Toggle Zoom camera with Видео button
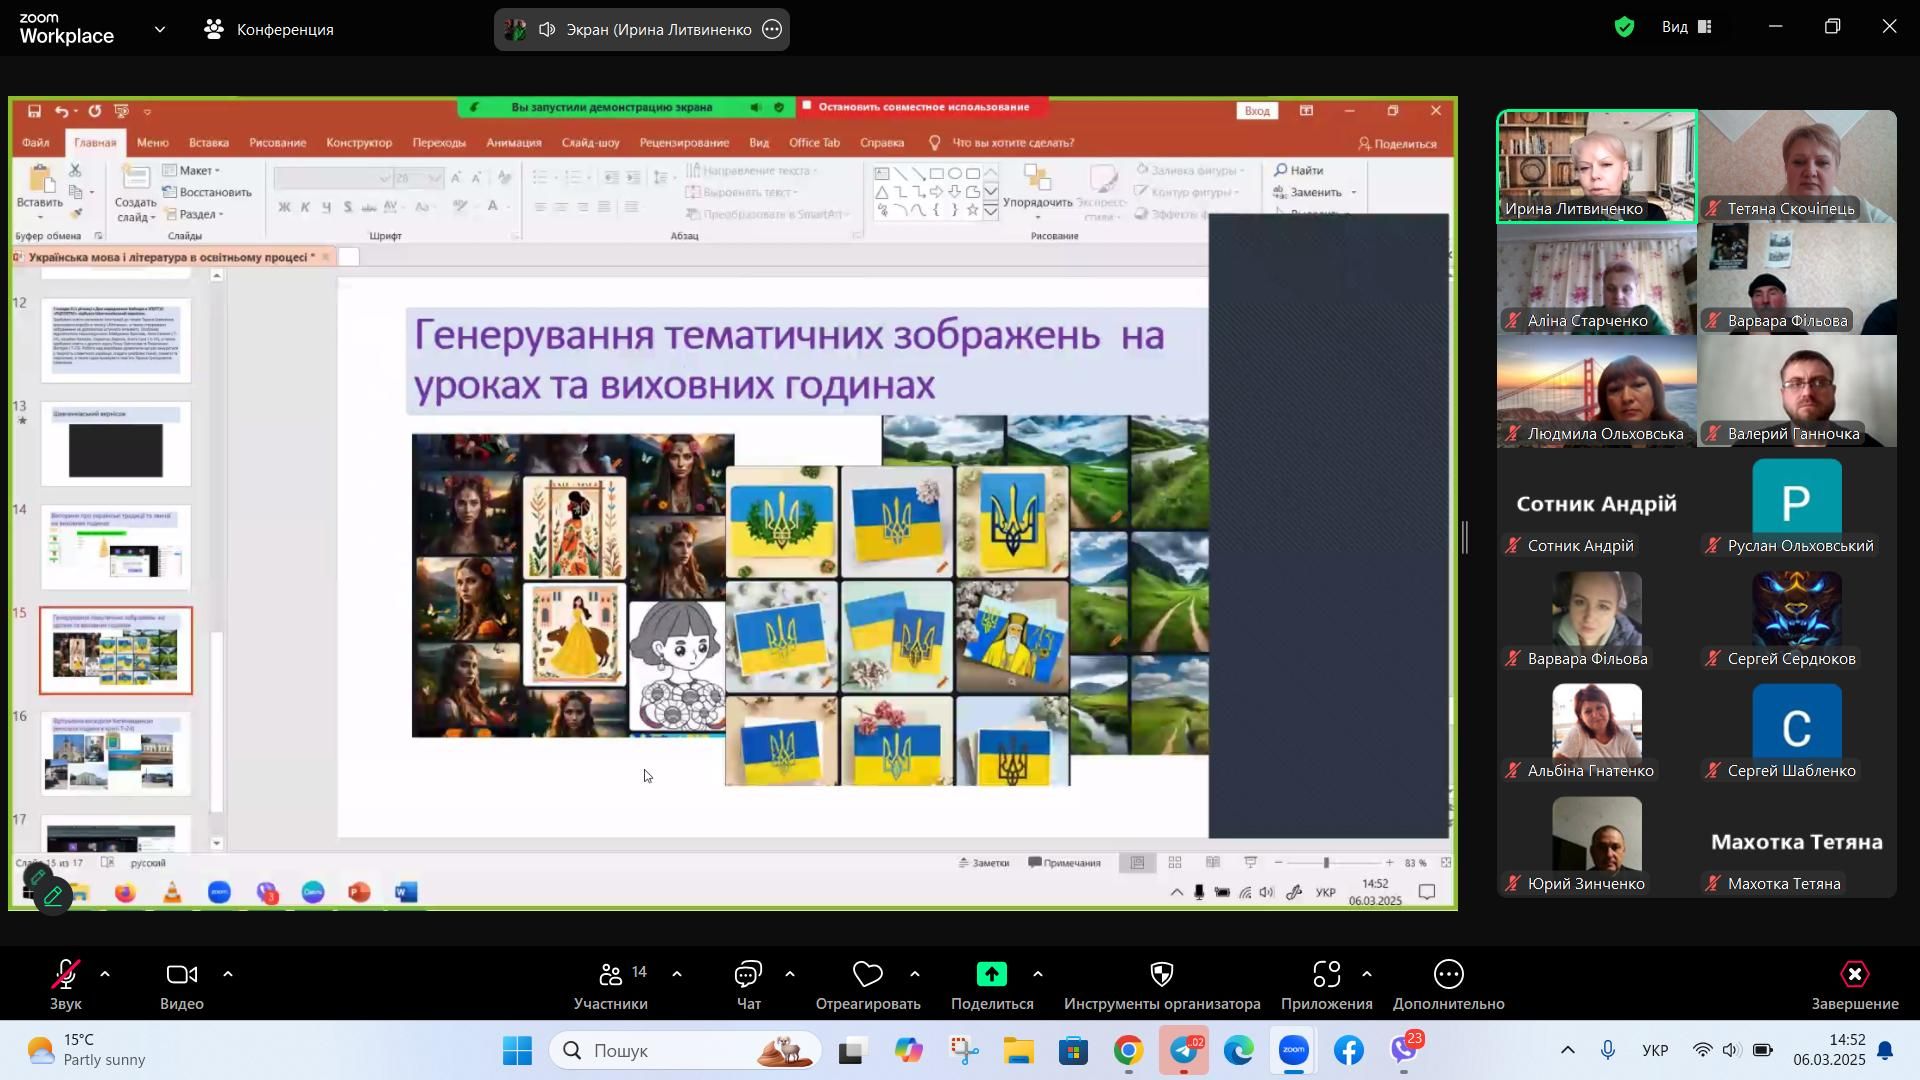 pyautogui.click(x=182, y=985)
